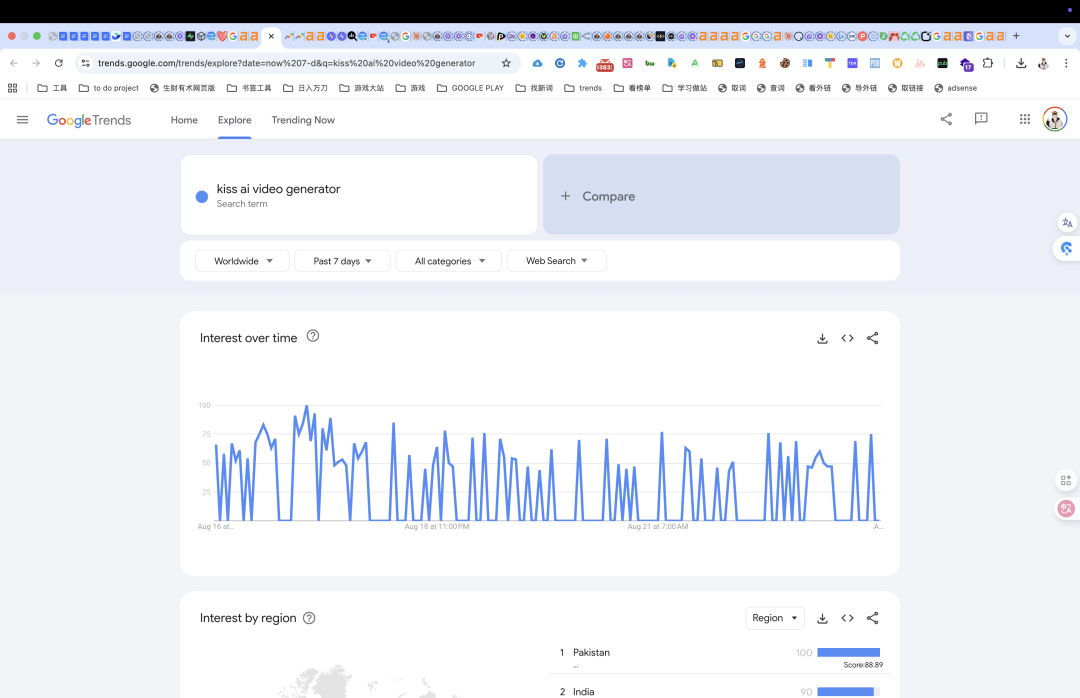
Task: View site information icon in address bar
Action: coord(85,63)
